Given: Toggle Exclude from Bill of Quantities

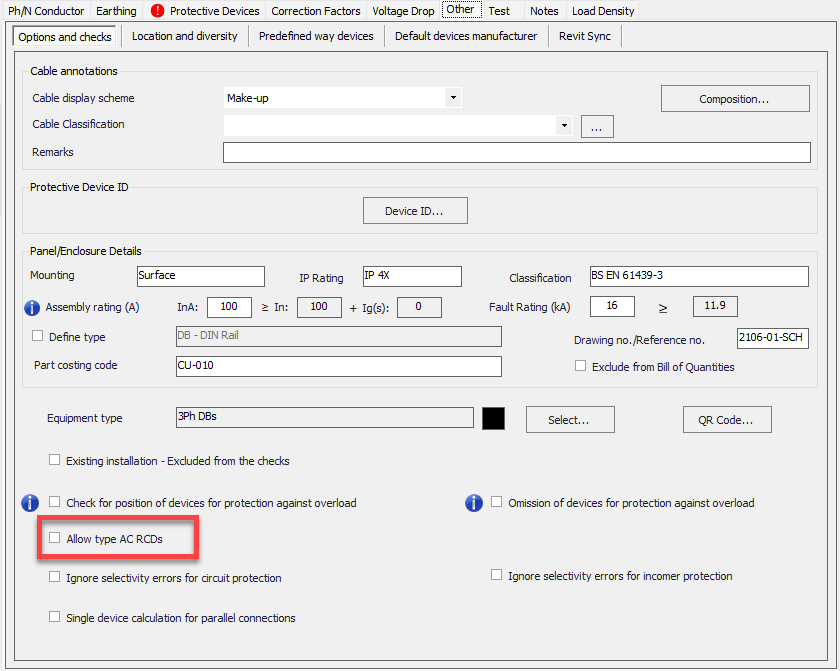Looking at the screenshot, I should [581, 367].
